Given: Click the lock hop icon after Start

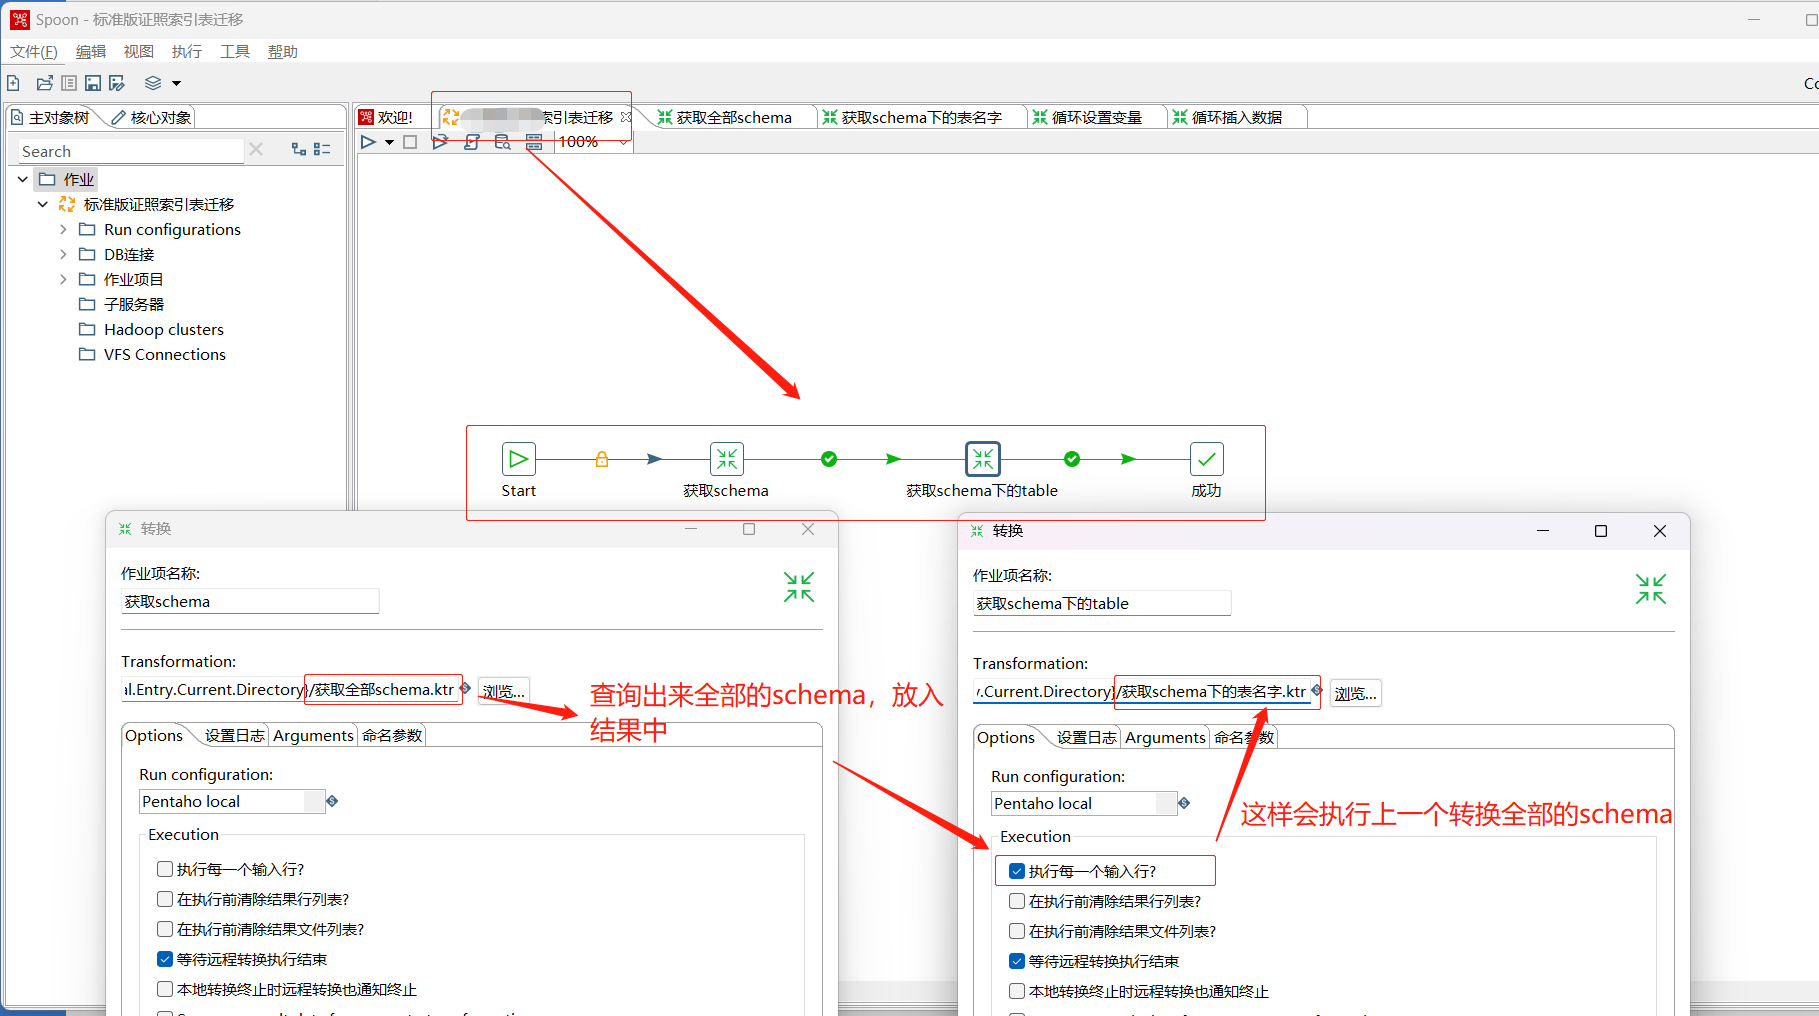Looking at the screenshot, I should point(602,459).
